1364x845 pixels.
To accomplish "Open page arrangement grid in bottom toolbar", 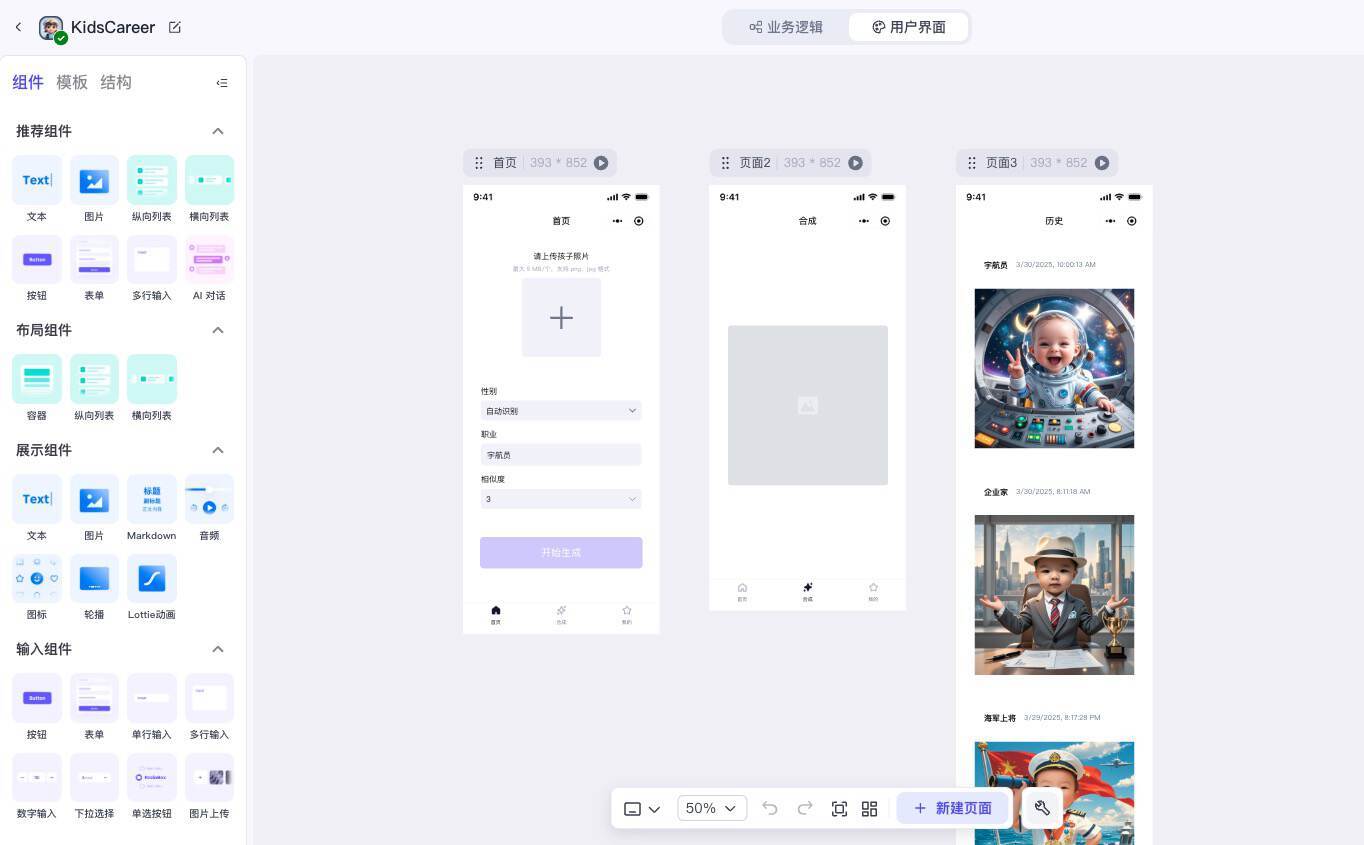I will 869,808.
